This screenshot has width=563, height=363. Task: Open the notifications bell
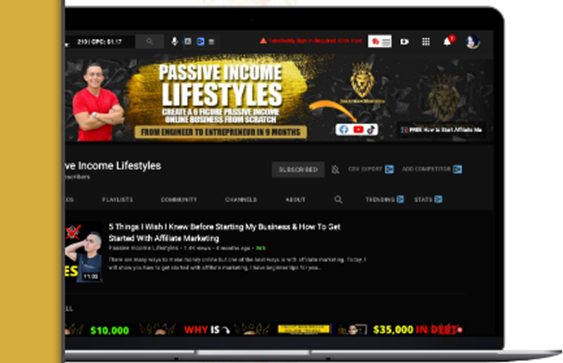pyautogui.click(x=447, y=42)
